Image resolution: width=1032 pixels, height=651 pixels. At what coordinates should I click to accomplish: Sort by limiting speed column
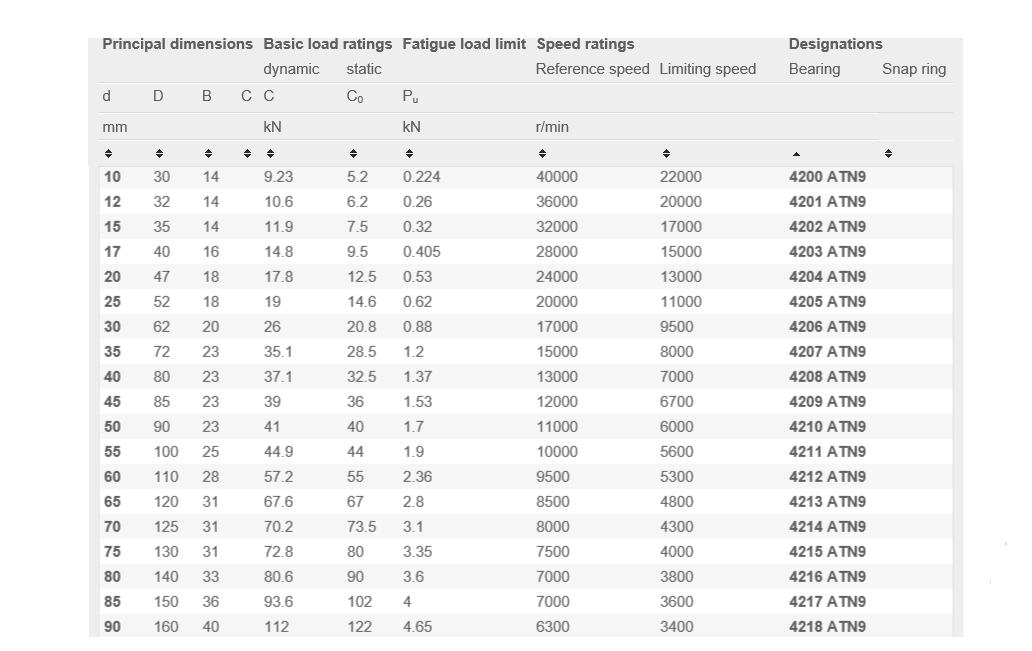pos(667,153)
